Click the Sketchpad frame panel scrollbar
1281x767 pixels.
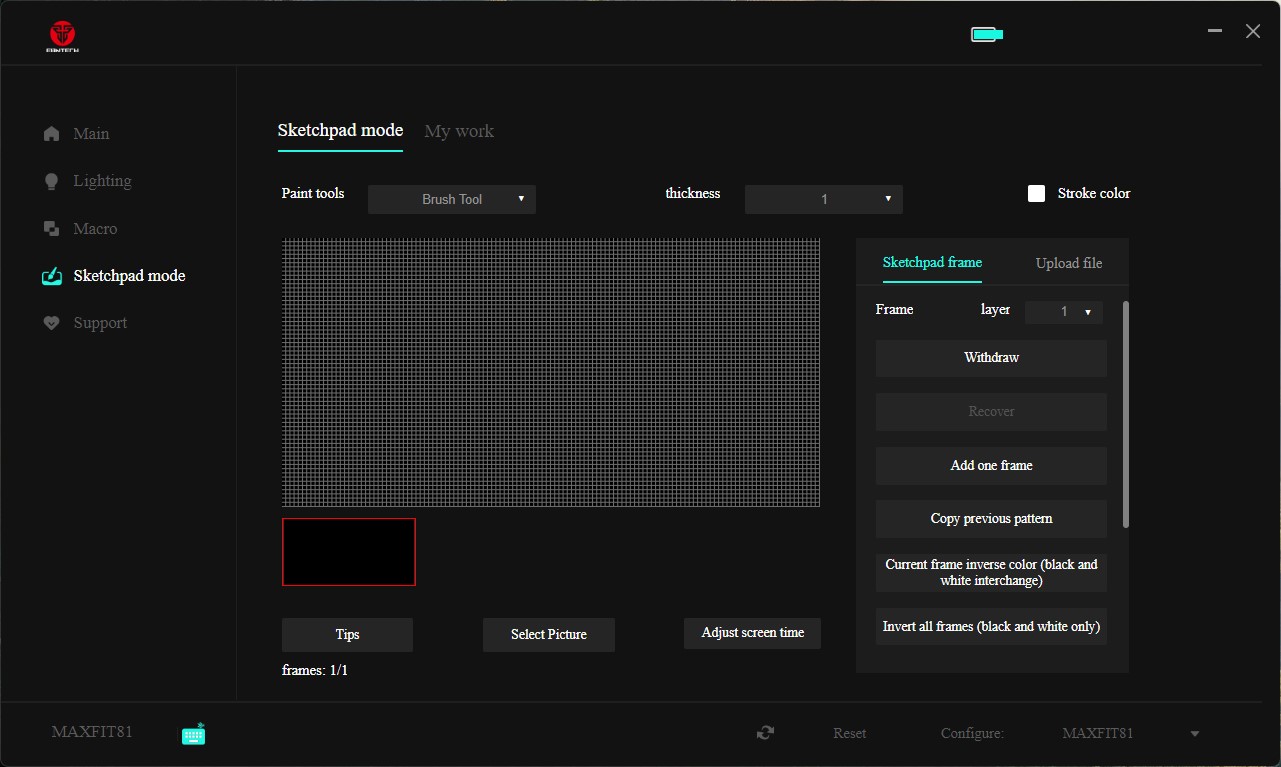[1126, 414]
